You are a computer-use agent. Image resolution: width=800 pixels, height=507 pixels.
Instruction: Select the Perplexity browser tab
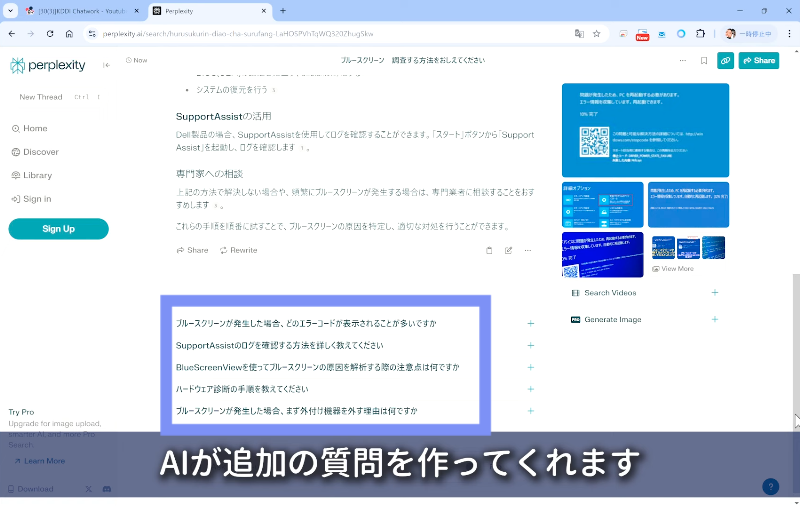[209, 11]
